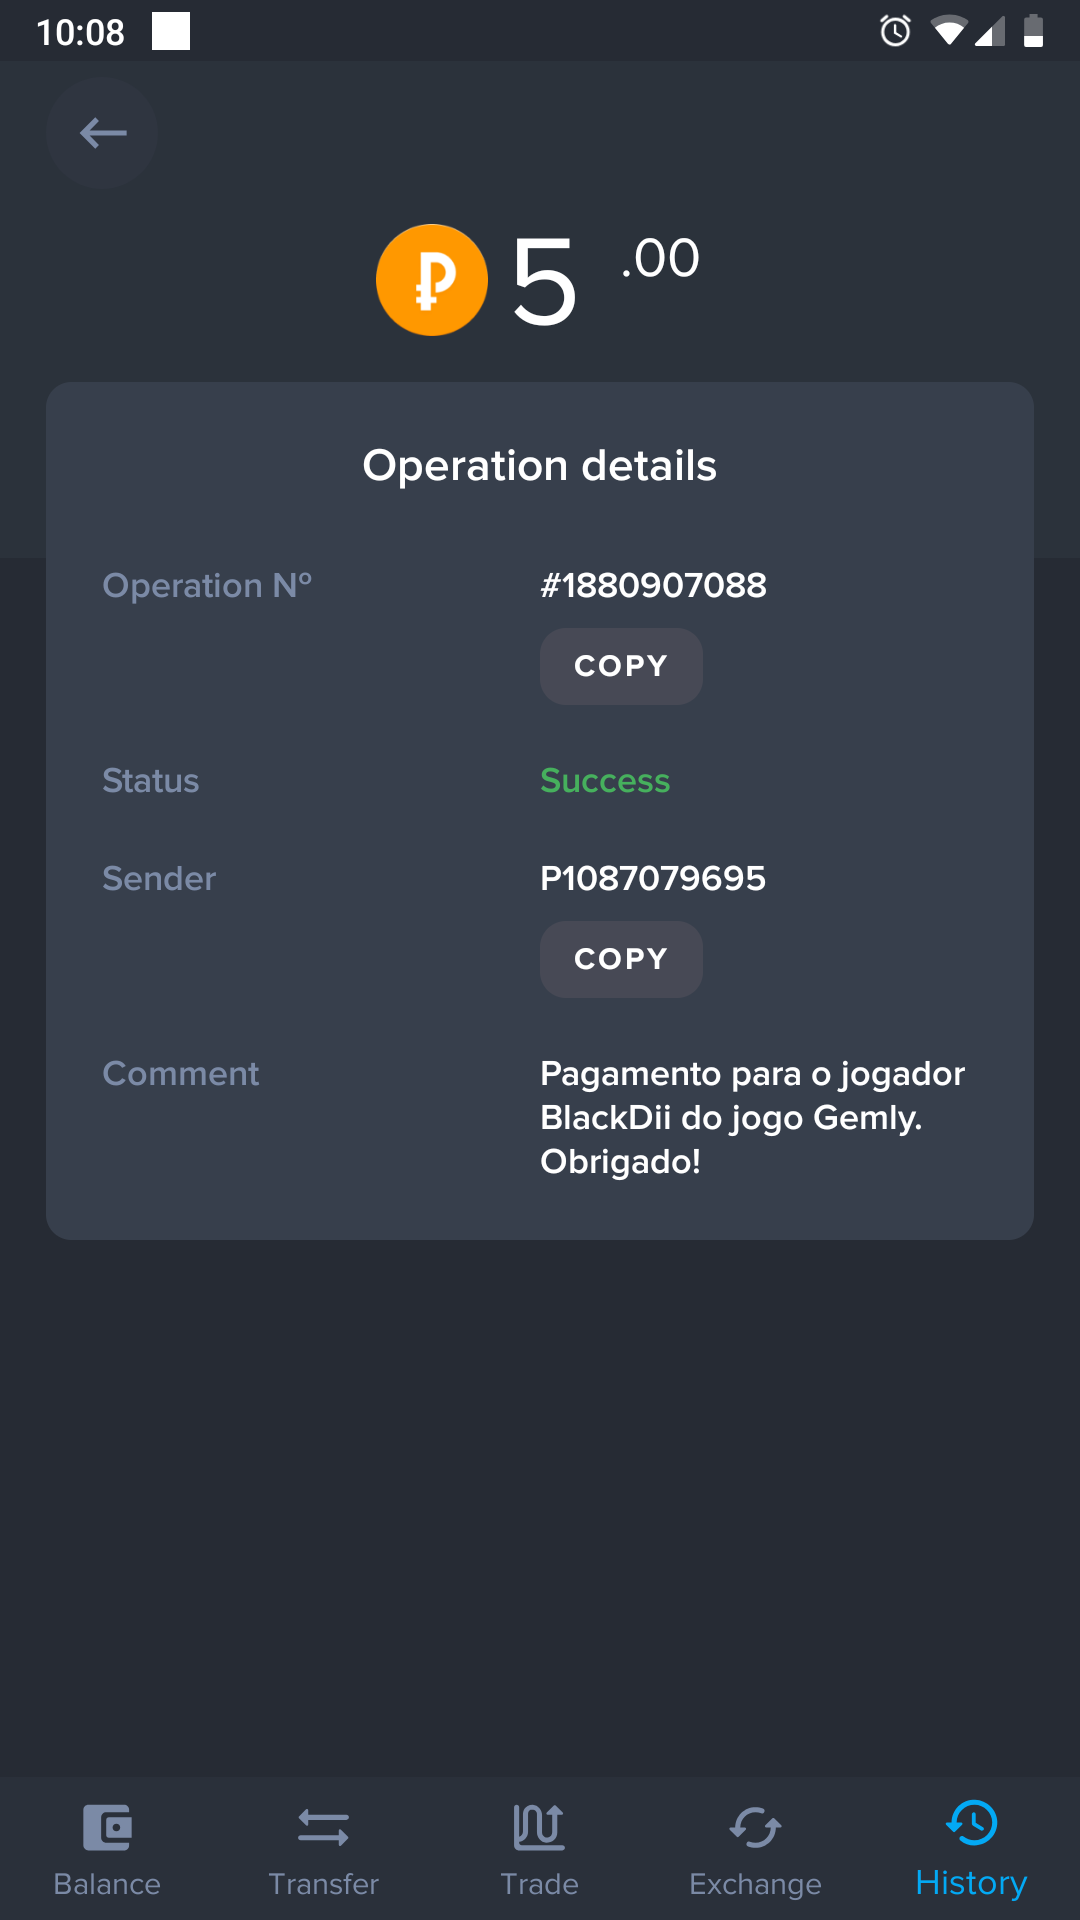This screenshot has width=1080, height=1920.
Task: Go to the Trade tab label
Action: (x=539, y=1884)
